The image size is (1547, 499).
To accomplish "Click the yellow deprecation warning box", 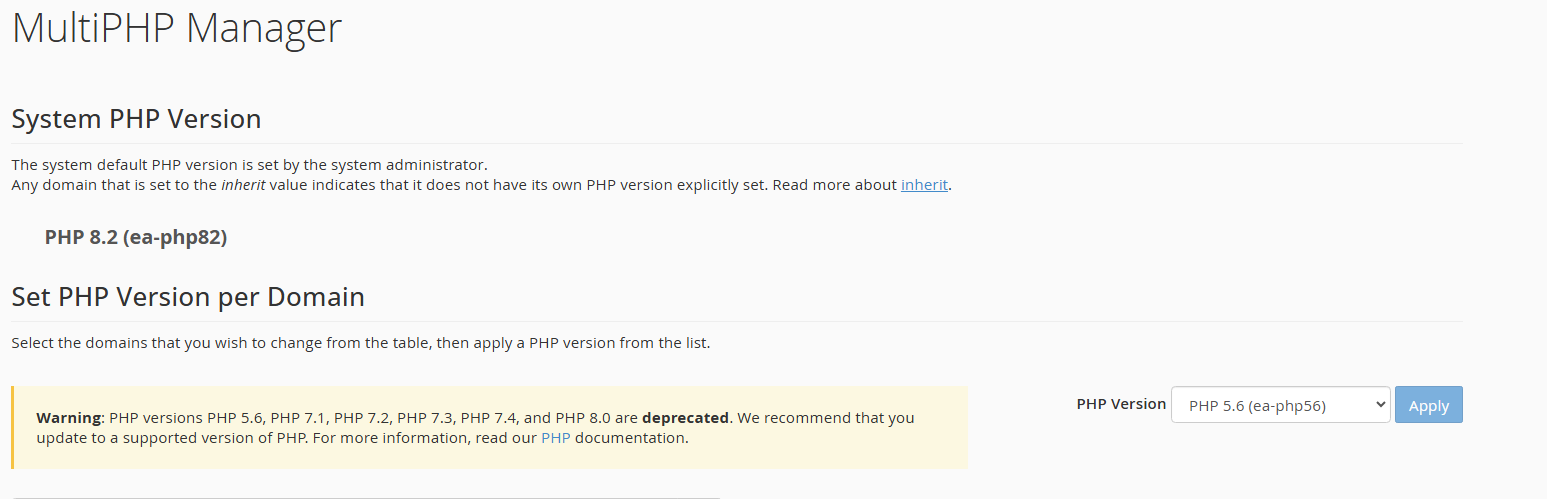I will (489, 428).
